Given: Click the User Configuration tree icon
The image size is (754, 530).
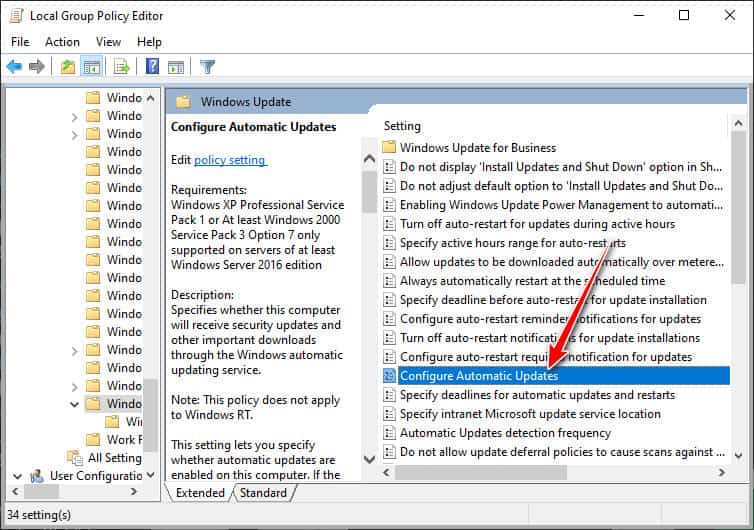Looking at the screenshot, I should [37, 476].
